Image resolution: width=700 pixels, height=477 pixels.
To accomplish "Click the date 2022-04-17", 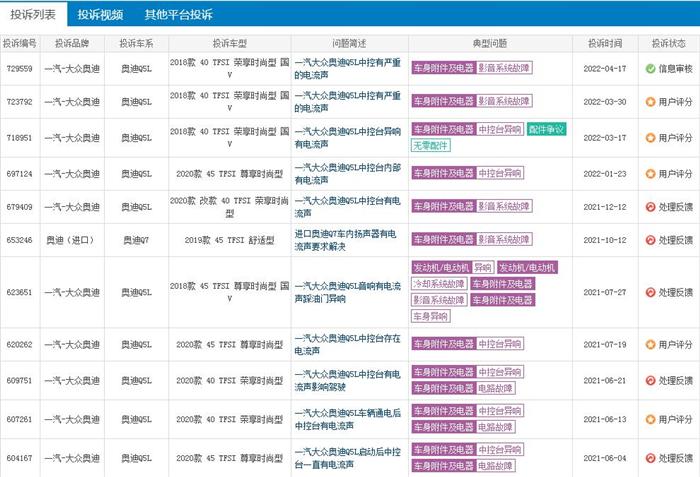I will [x=605, y=69].
